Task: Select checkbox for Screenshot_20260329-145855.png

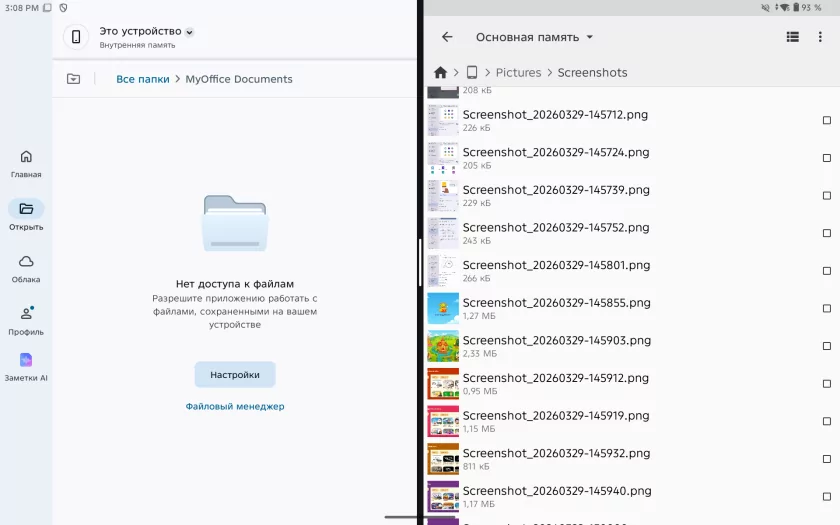Action: pyautogui.click(x=826, y=308)
